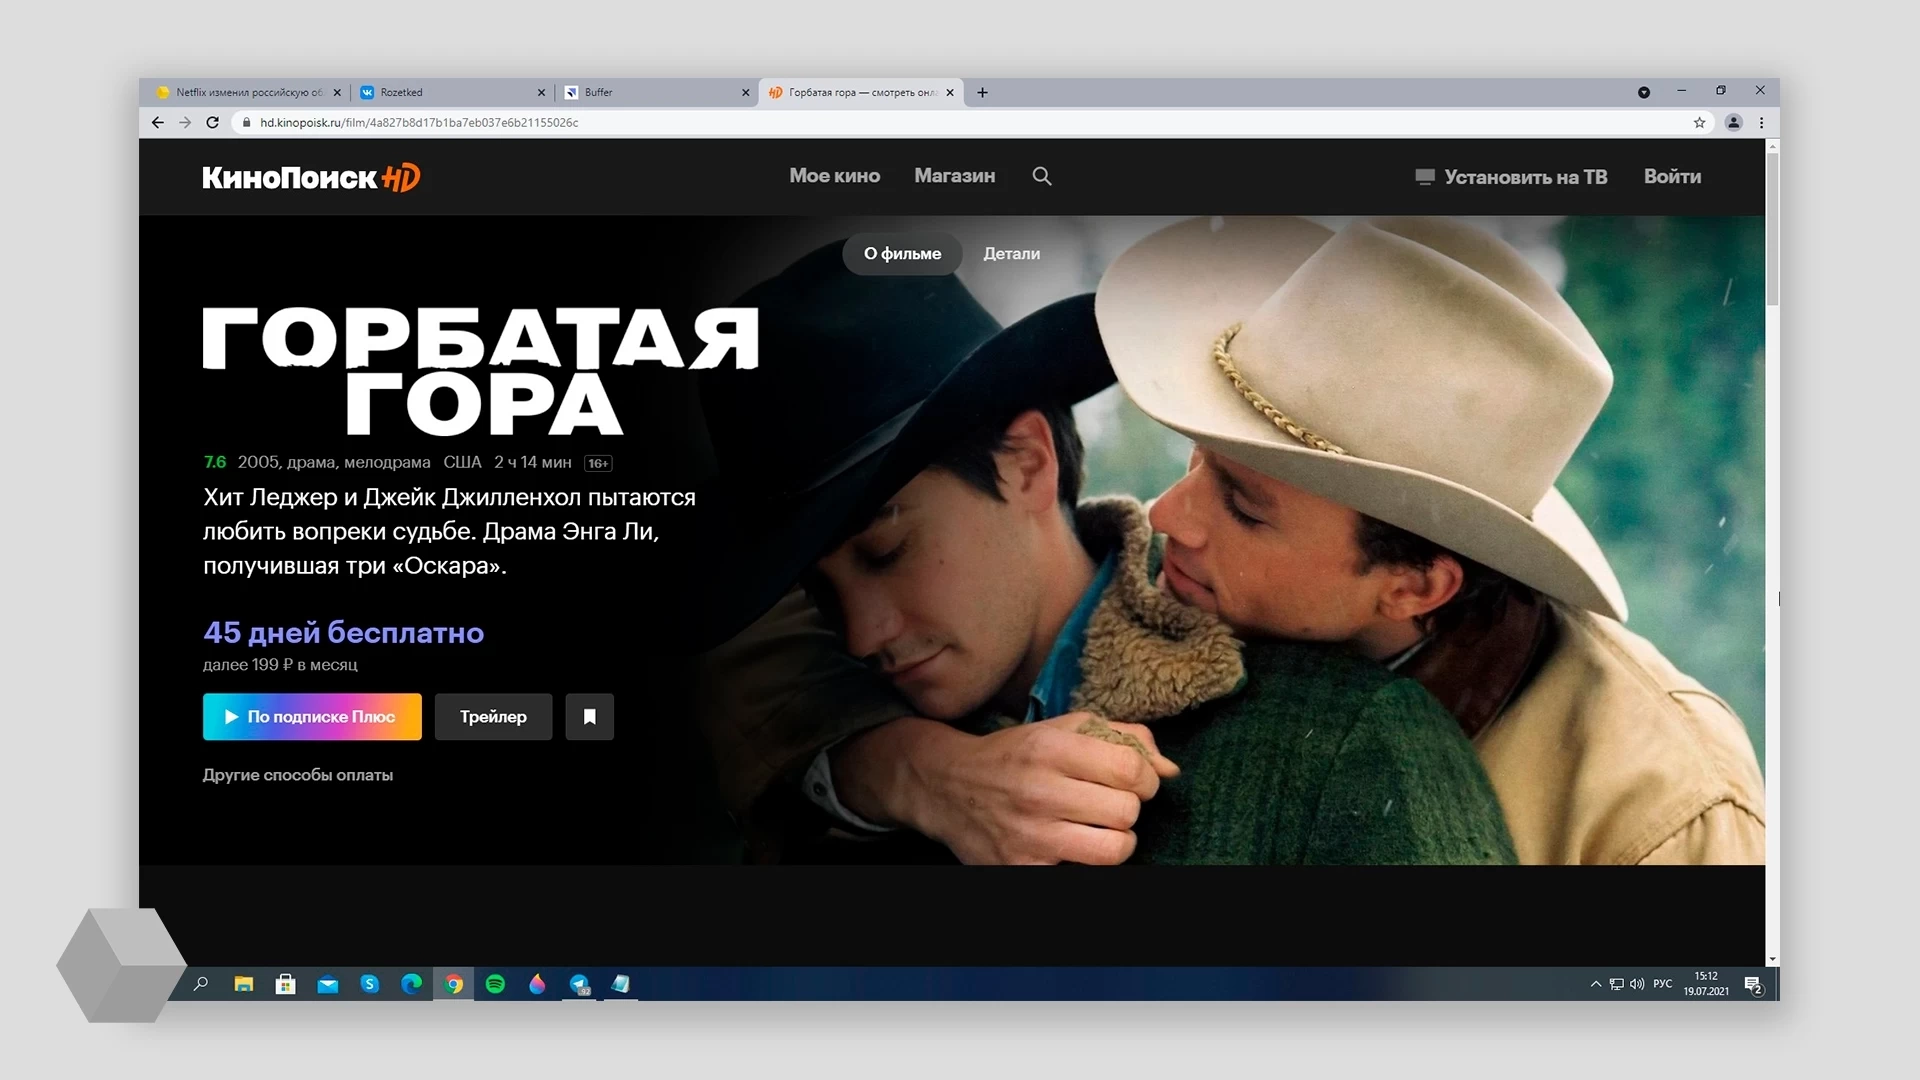Open Microsoft Store from the taskbar
Viewport: 1920px width, 1080px height.
(x=286, y=984)
